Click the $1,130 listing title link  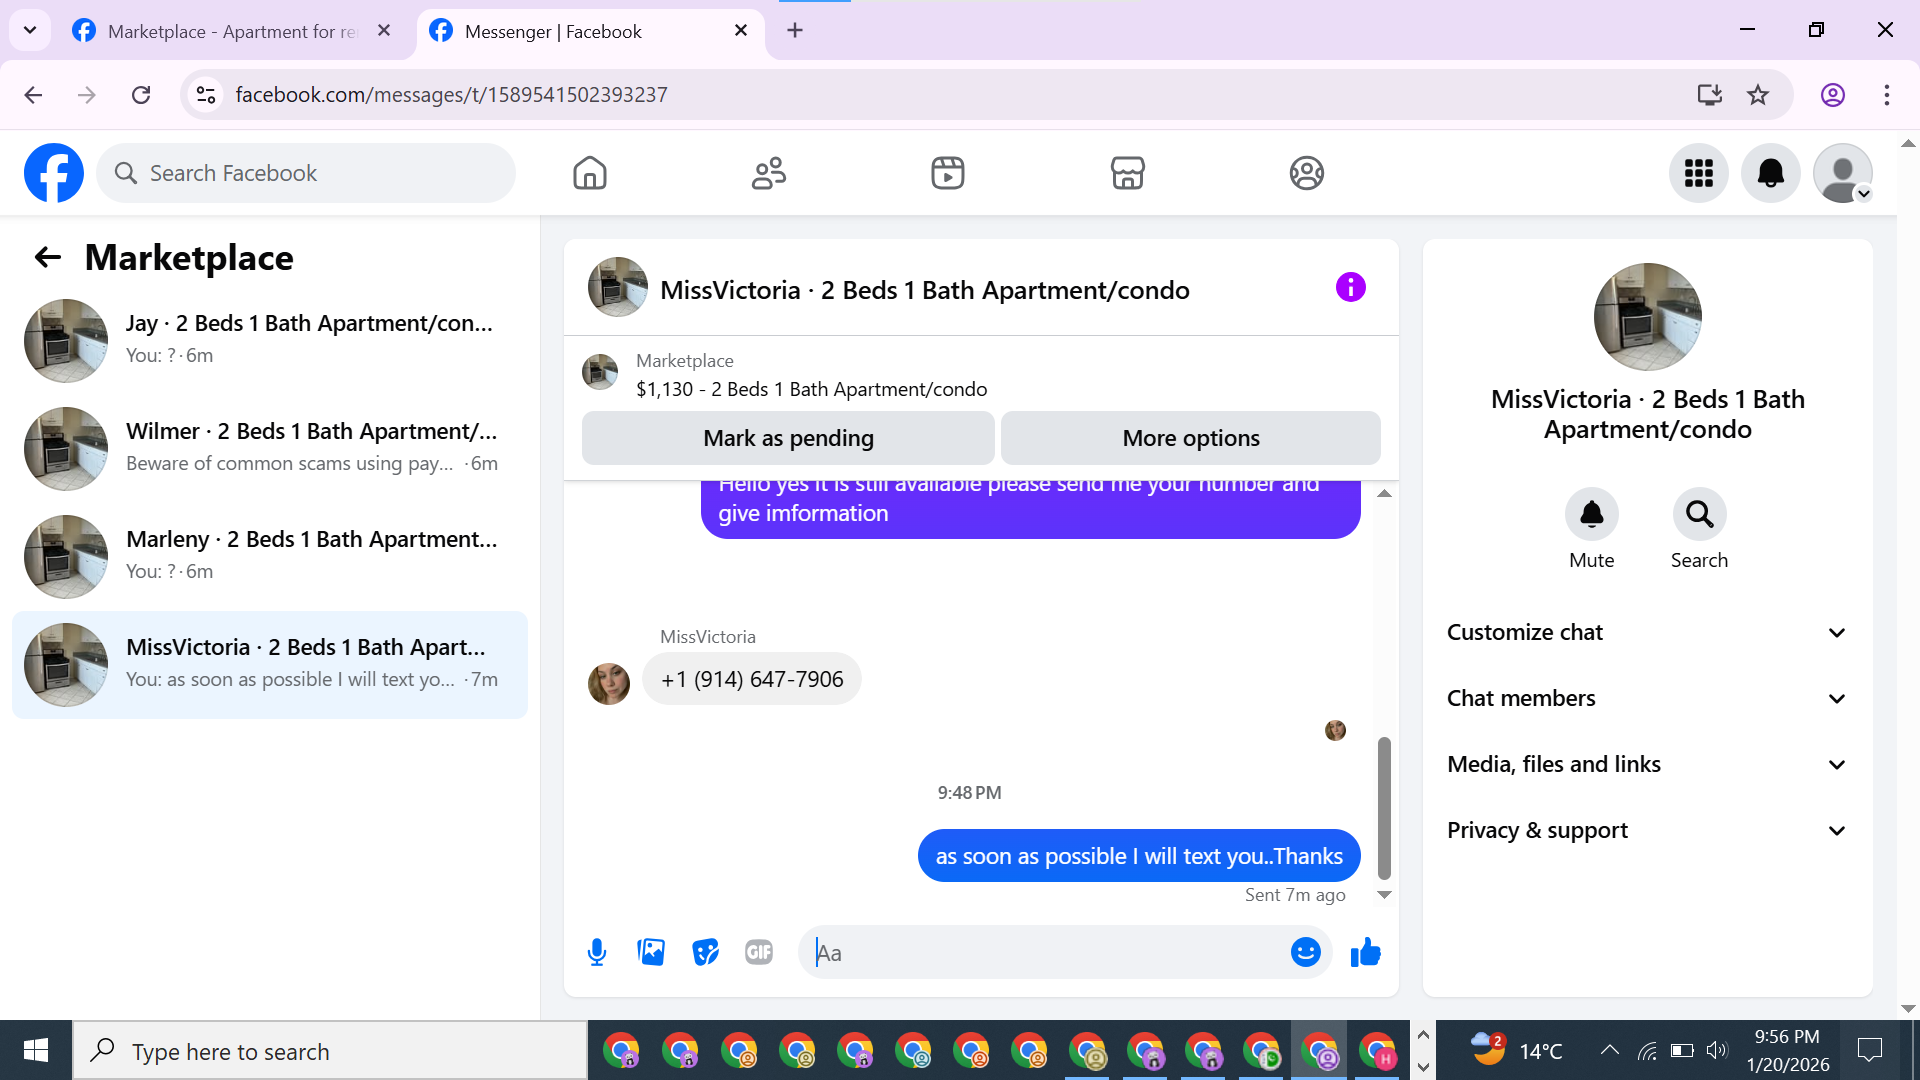(x=812, y=389)
